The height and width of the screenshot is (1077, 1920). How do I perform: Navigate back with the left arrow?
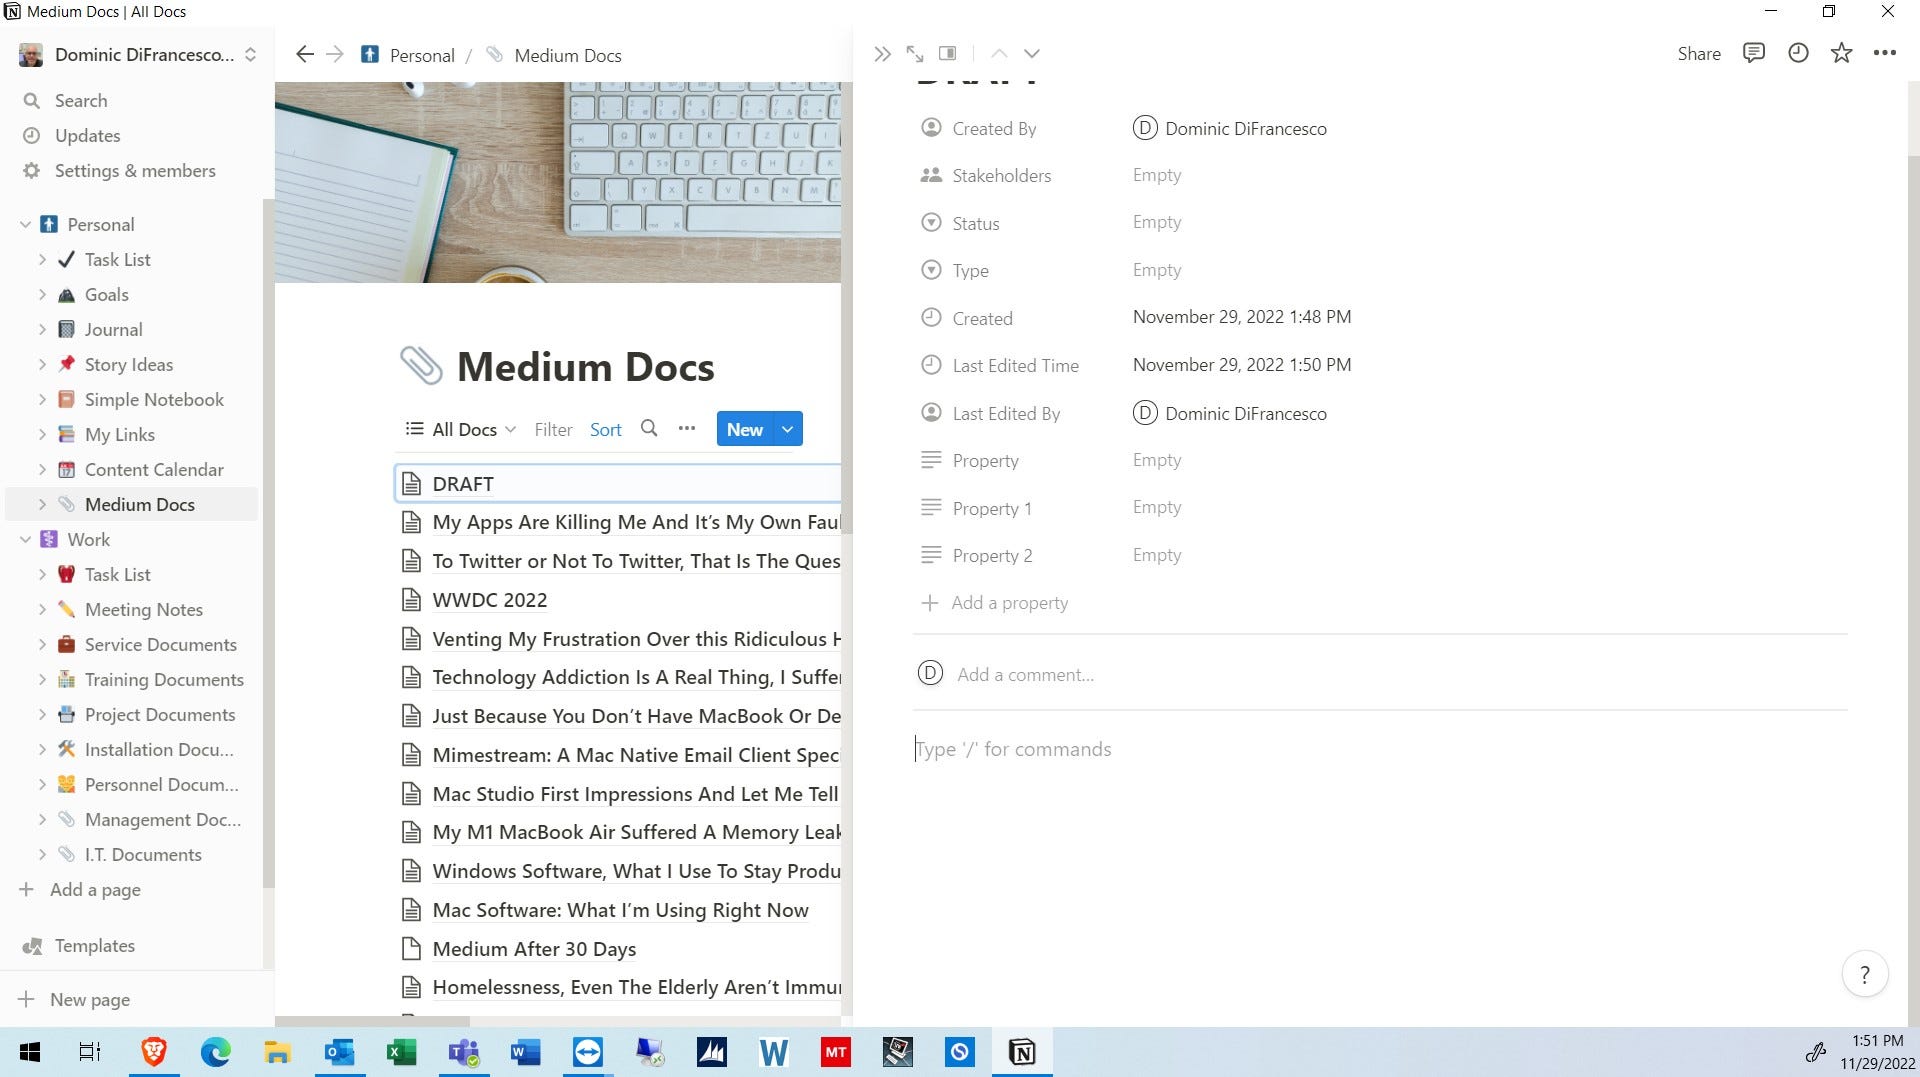305,54
